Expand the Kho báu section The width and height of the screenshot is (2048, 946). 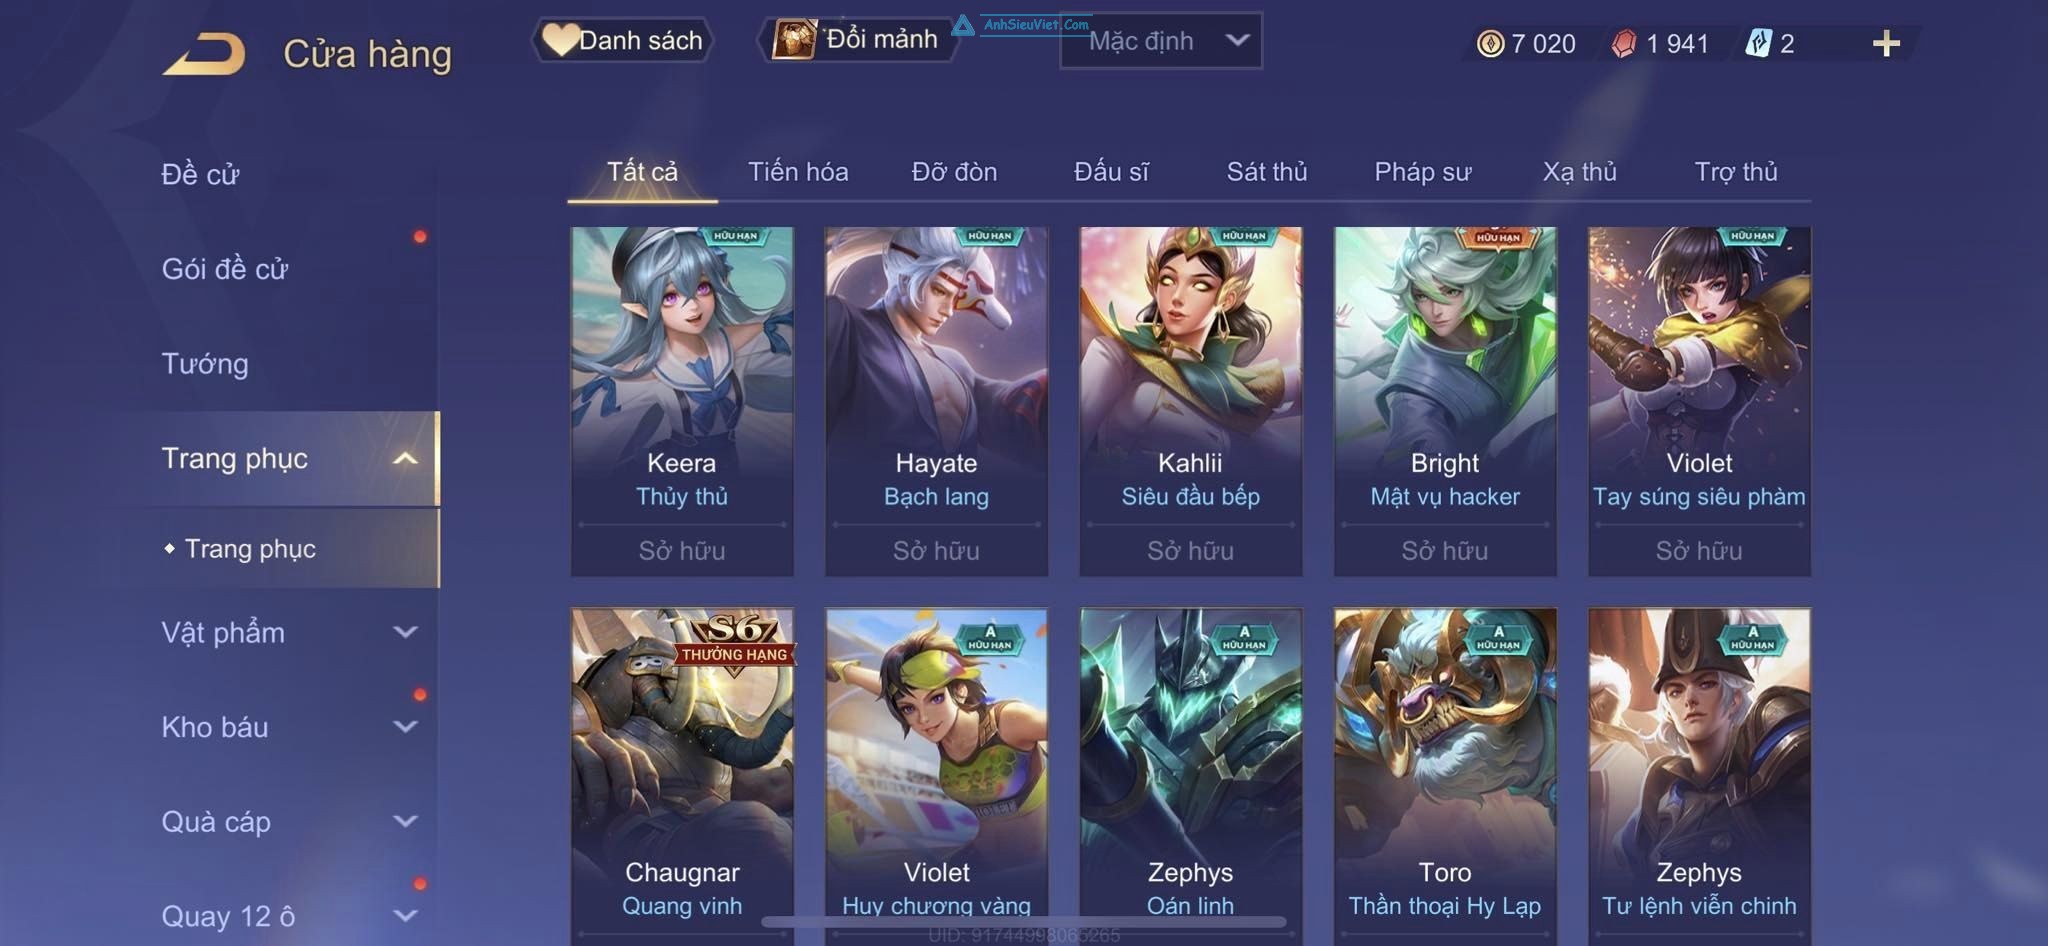point(288,727)
